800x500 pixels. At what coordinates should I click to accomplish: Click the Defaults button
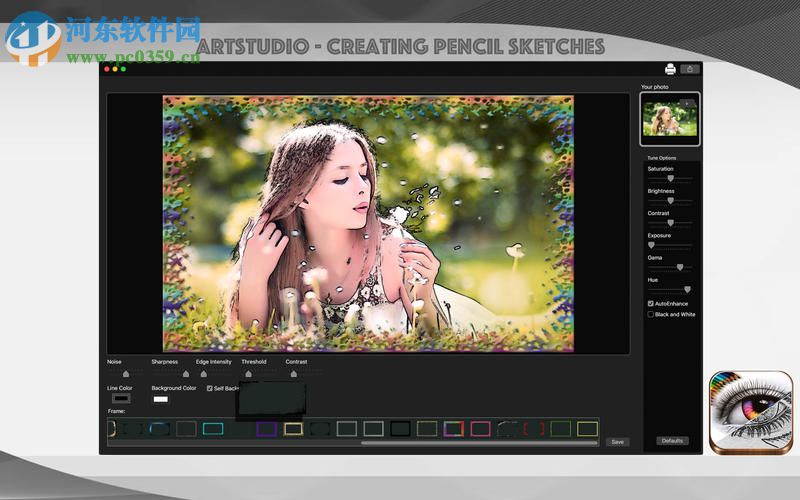pyautogui.click(x=672, y=440)
